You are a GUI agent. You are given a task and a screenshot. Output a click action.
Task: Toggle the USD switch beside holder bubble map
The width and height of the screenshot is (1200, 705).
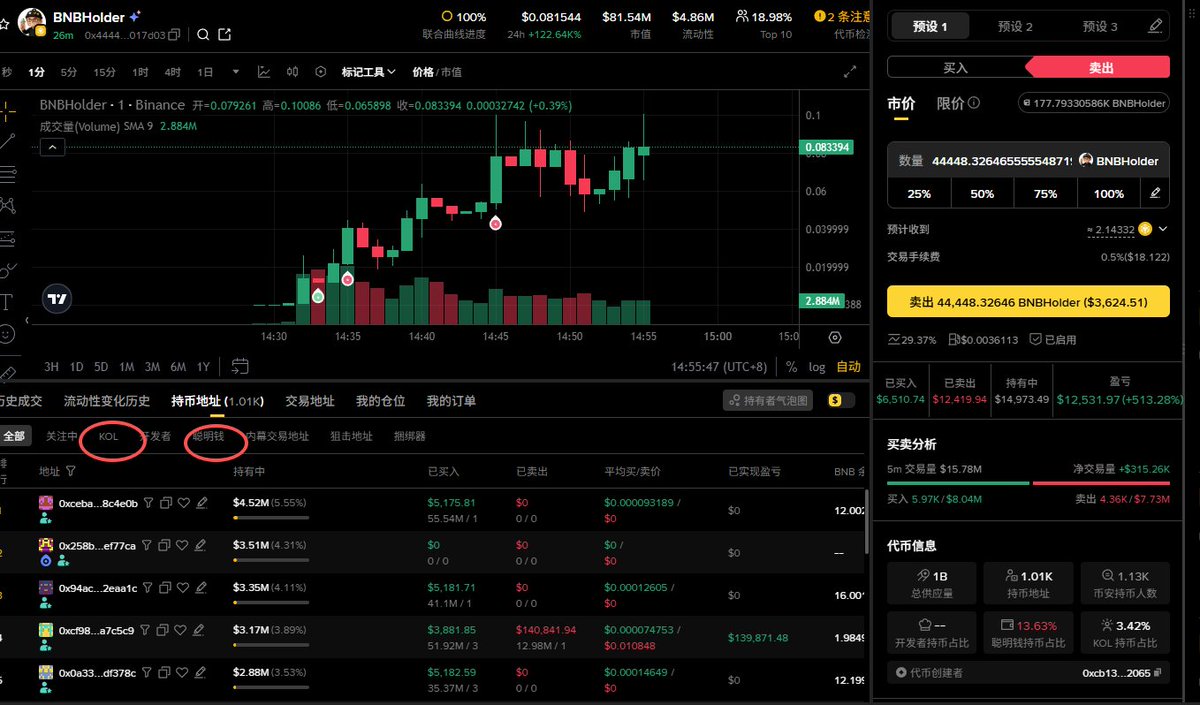point(842,401)
